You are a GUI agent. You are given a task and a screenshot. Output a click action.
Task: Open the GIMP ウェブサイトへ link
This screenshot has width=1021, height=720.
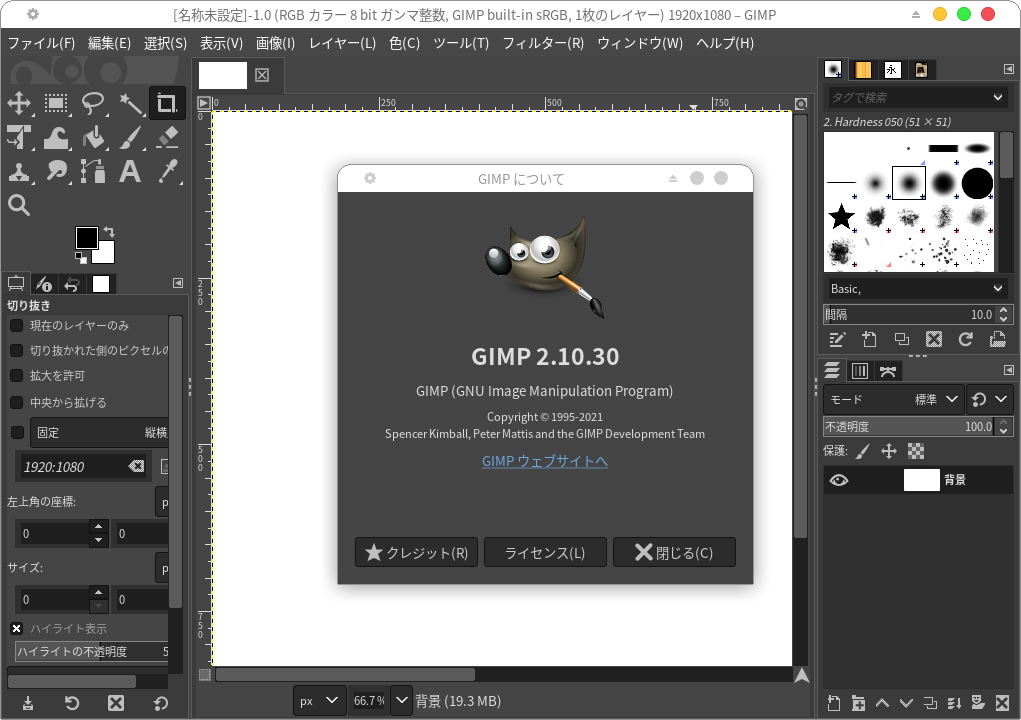(x=545, y=461)
